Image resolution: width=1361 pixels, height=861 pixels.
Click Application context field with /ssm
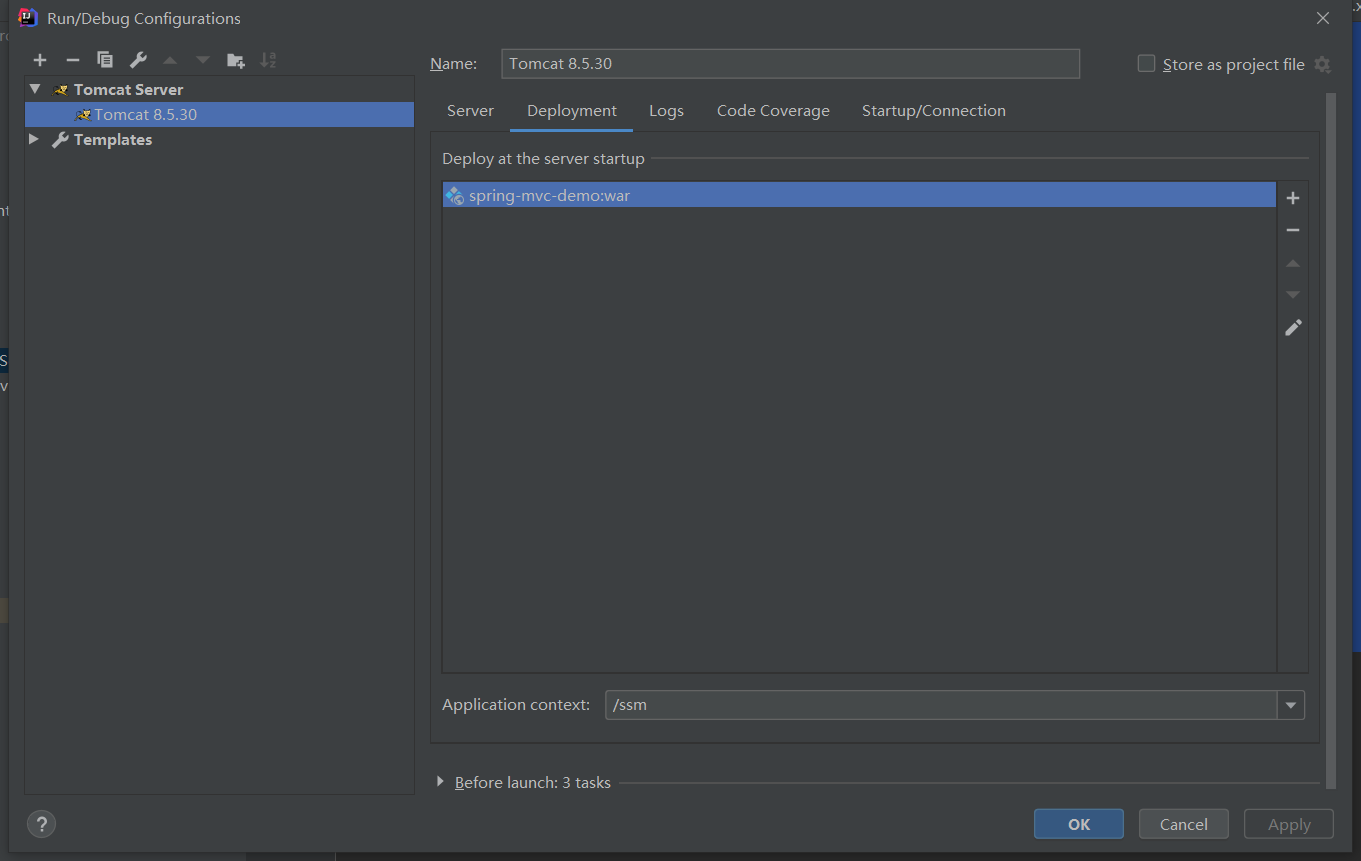click(941, 705)
